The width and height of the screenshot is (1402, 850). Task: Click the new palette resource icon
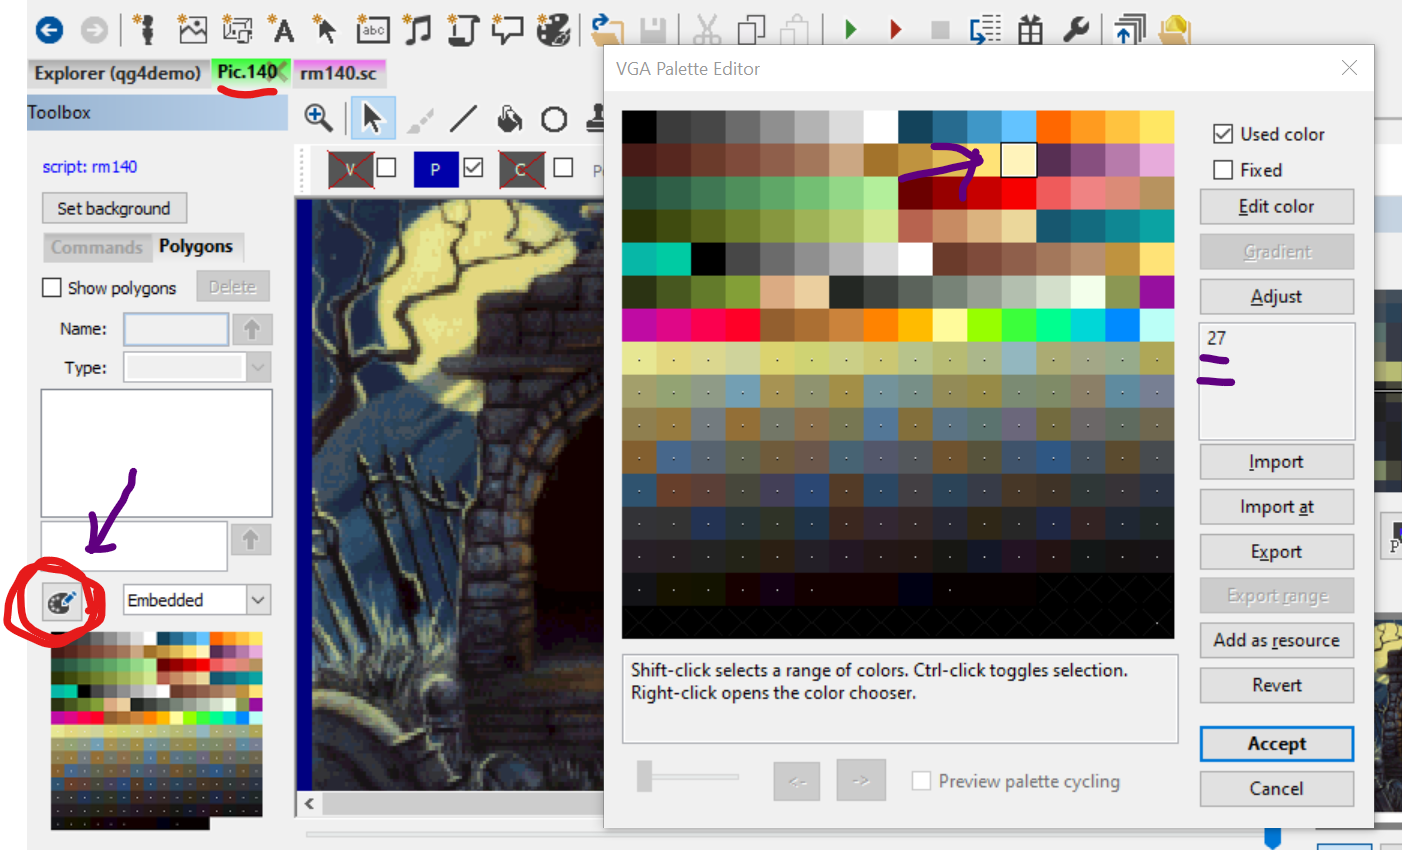click(553, 30)
